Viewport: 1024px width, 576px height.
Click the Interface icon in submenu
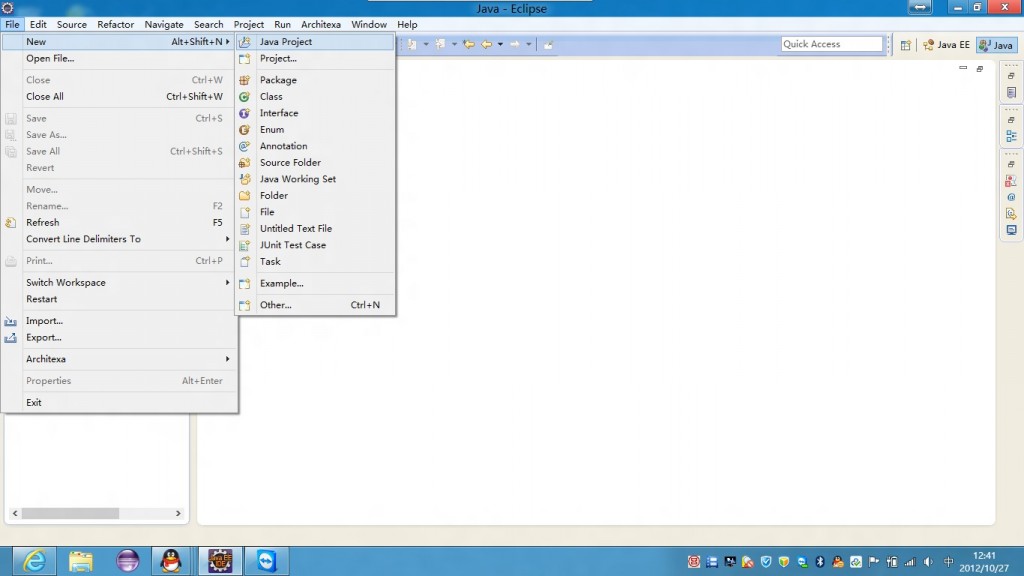click(x=244, y=113)
